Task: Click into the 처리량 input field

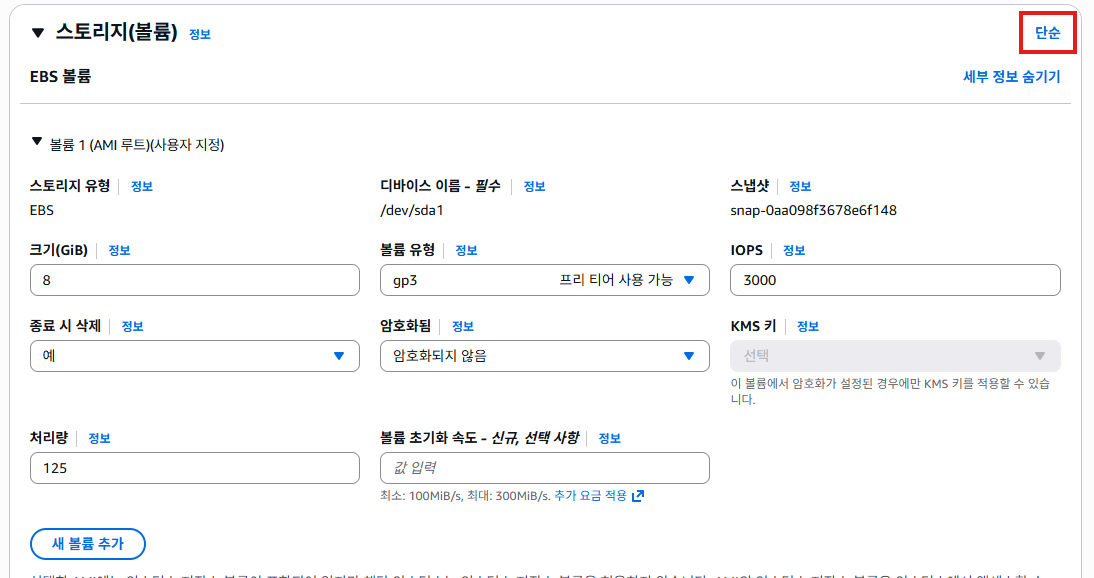Action: pyautogui.click(x=195, y=468)
